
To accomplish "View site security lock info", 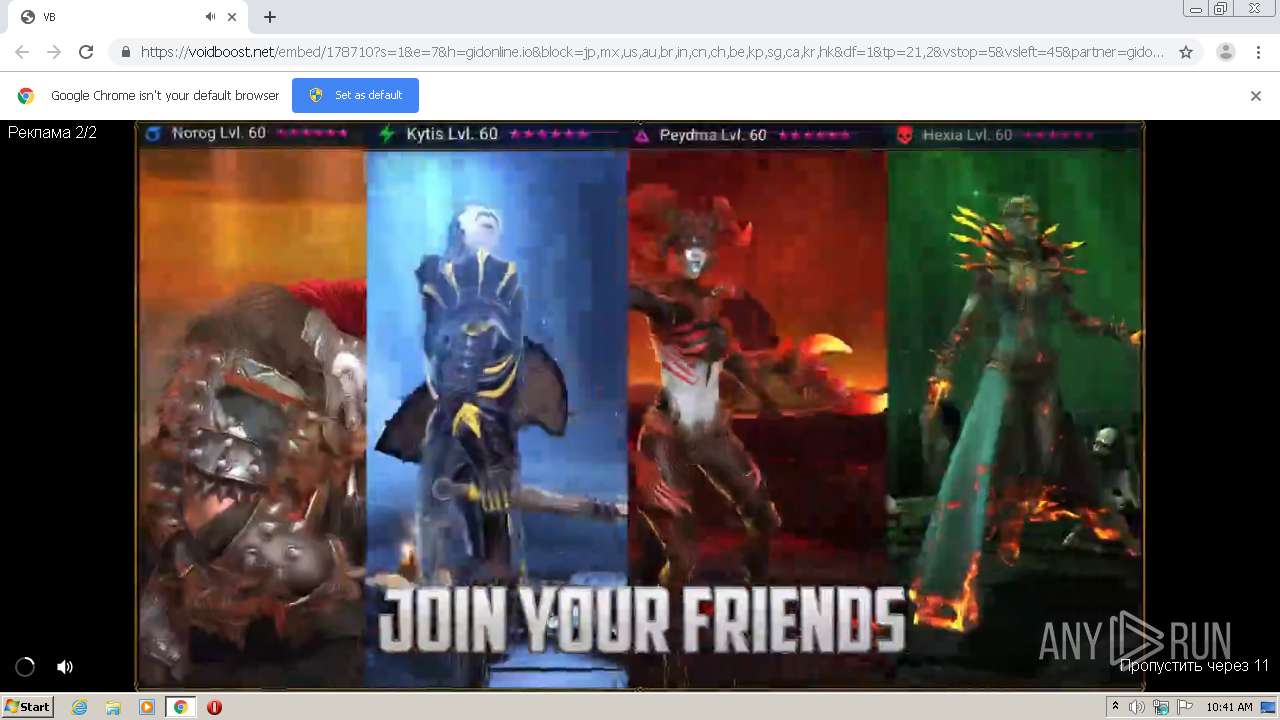I will pyautogui.click(x=125, y=52).
